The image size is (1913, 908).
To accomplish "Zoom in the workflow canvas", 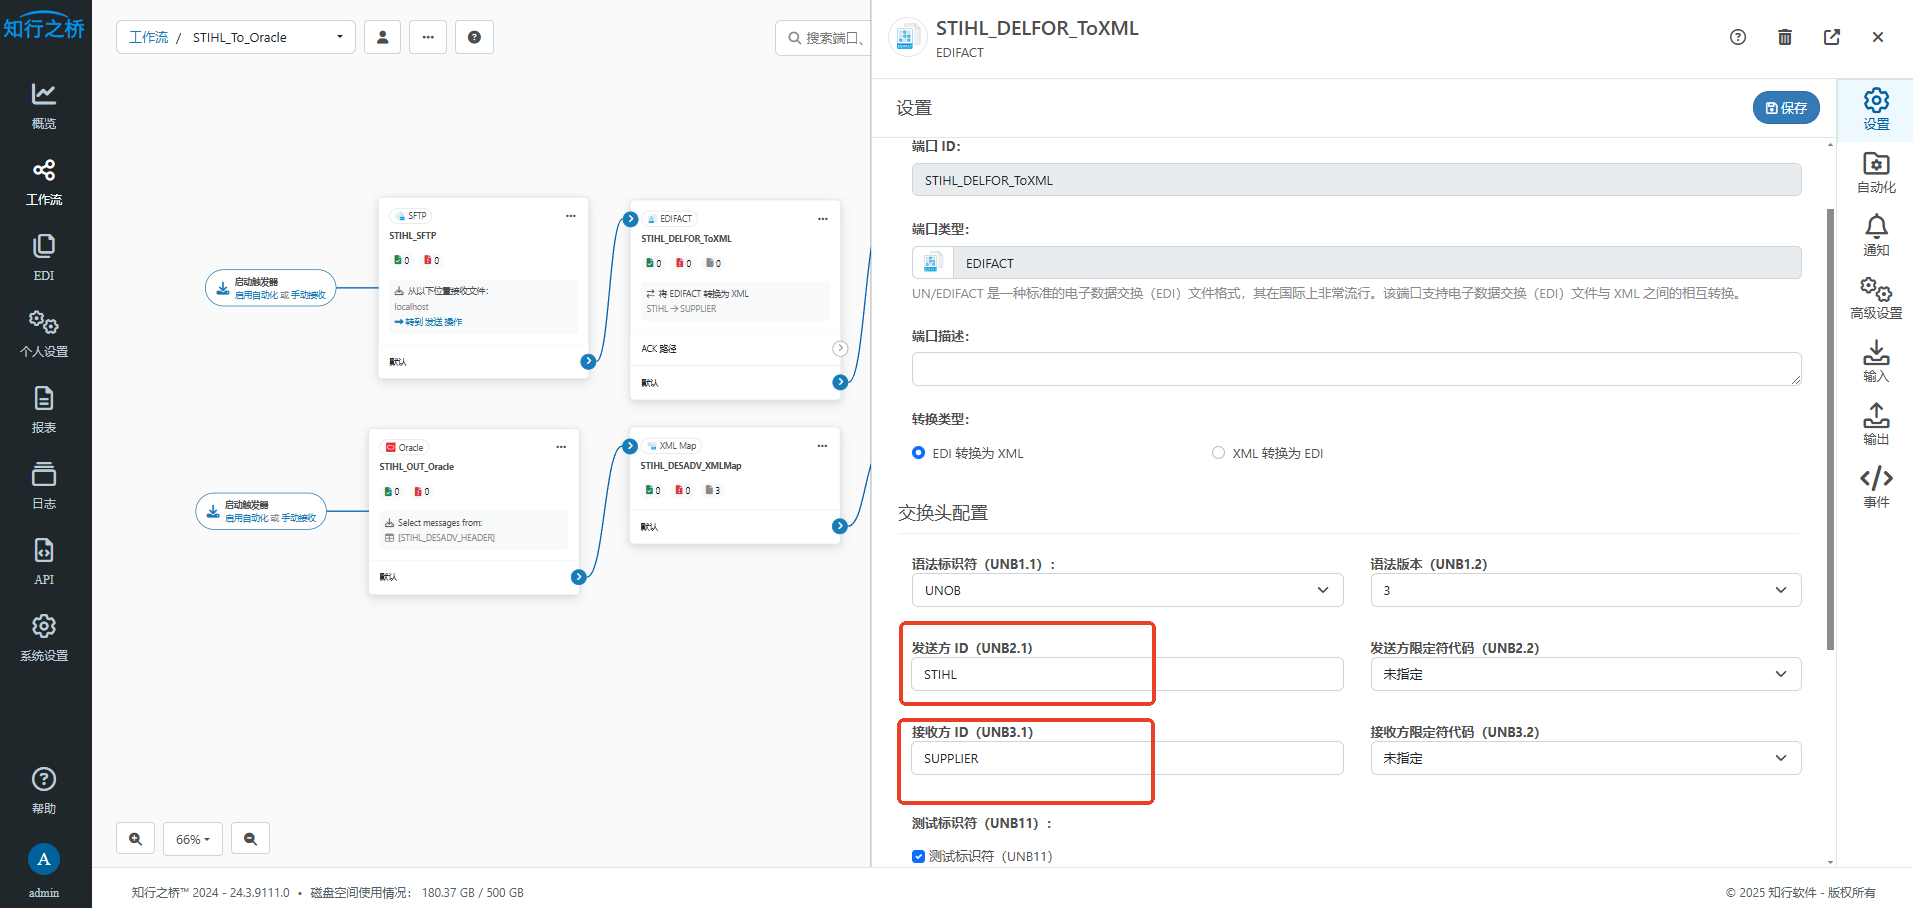I will point(136,839).
